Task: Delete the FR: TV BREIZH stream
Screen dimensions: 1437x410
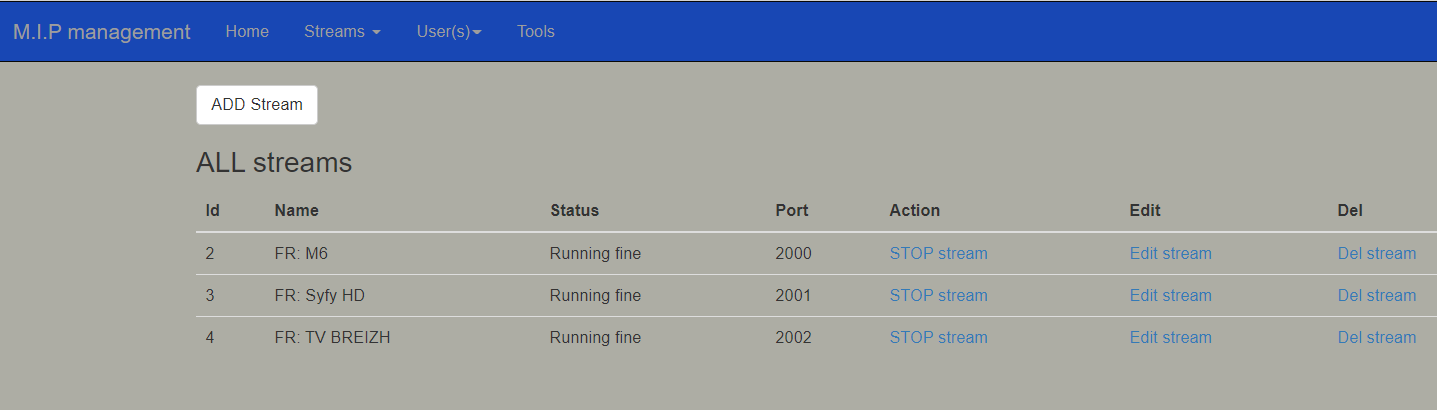Action: [x=1377, y=338]
